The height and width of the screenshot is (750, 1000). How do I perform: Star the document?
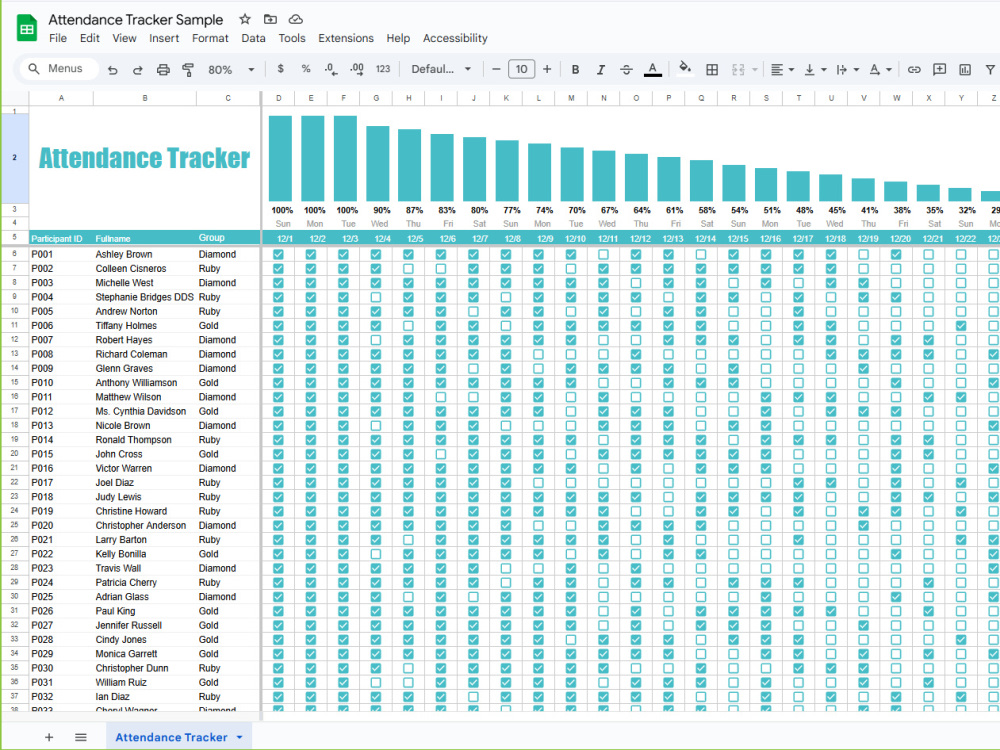[x=245, y=19]
